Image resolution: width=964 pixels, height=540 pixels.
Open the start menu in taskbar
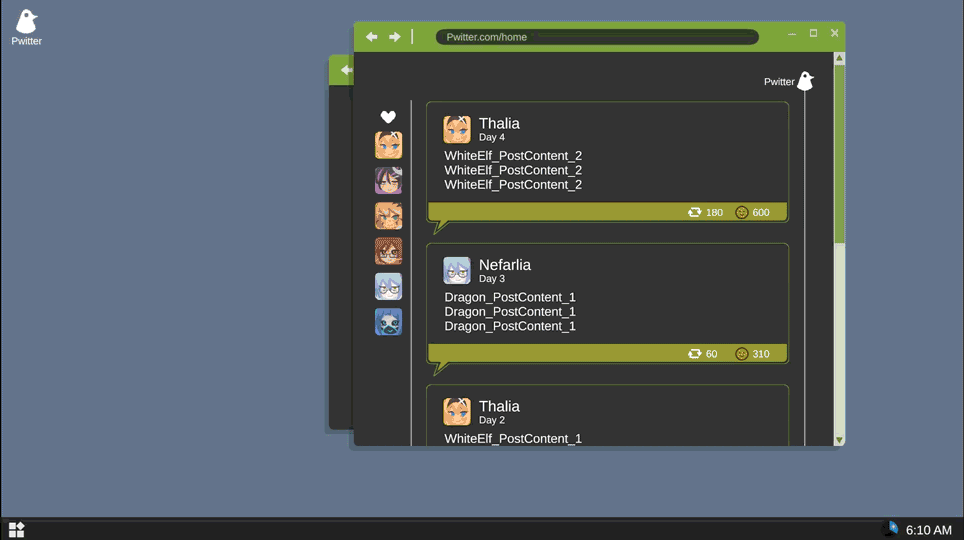point(16,530)
